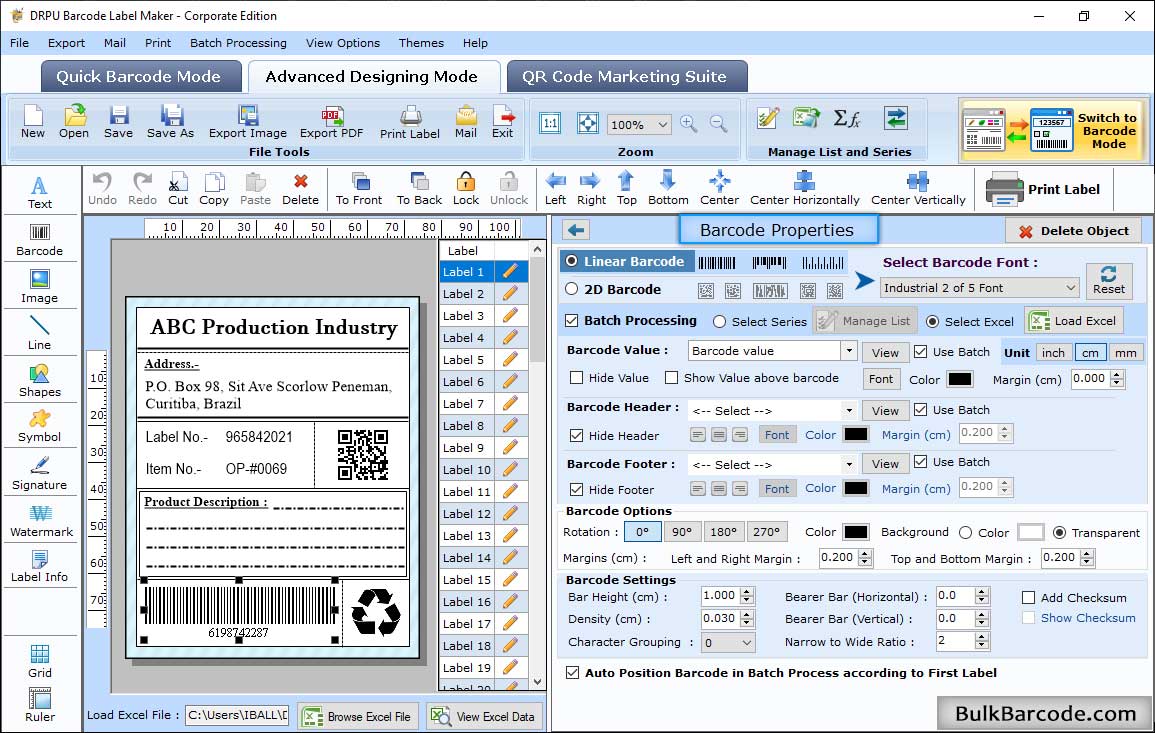Click the back arrow in Barcode Properties

(x=576, y=231)
